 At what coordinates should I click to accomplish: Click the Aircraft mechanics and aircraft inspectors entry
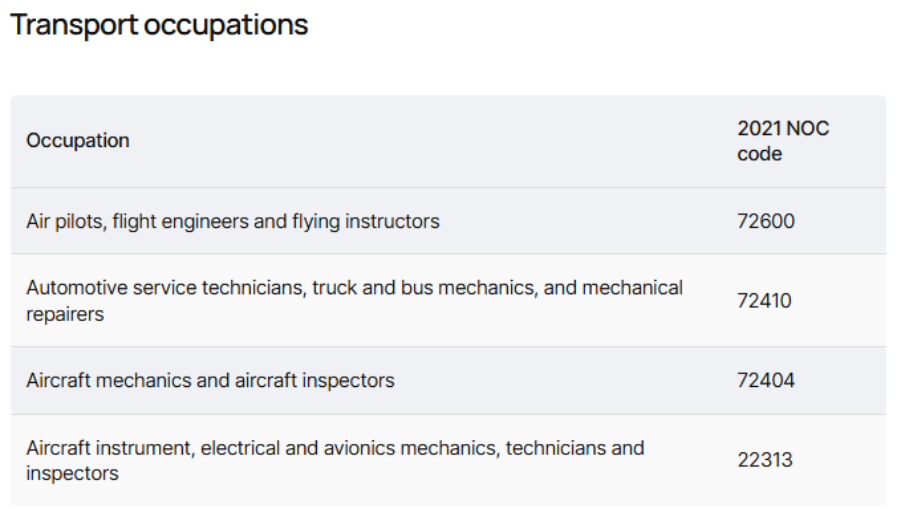click(x=210, y=380)
